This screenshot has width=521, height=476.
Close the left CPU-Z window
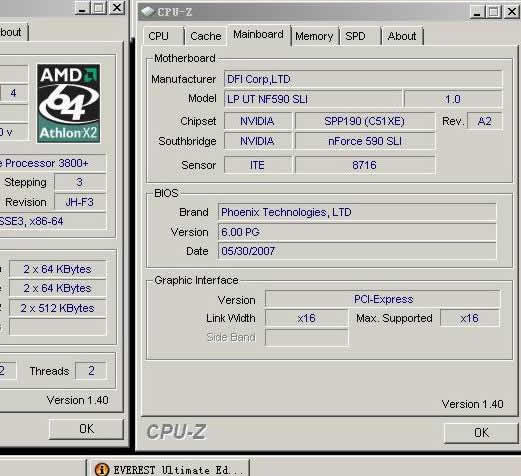117,7
